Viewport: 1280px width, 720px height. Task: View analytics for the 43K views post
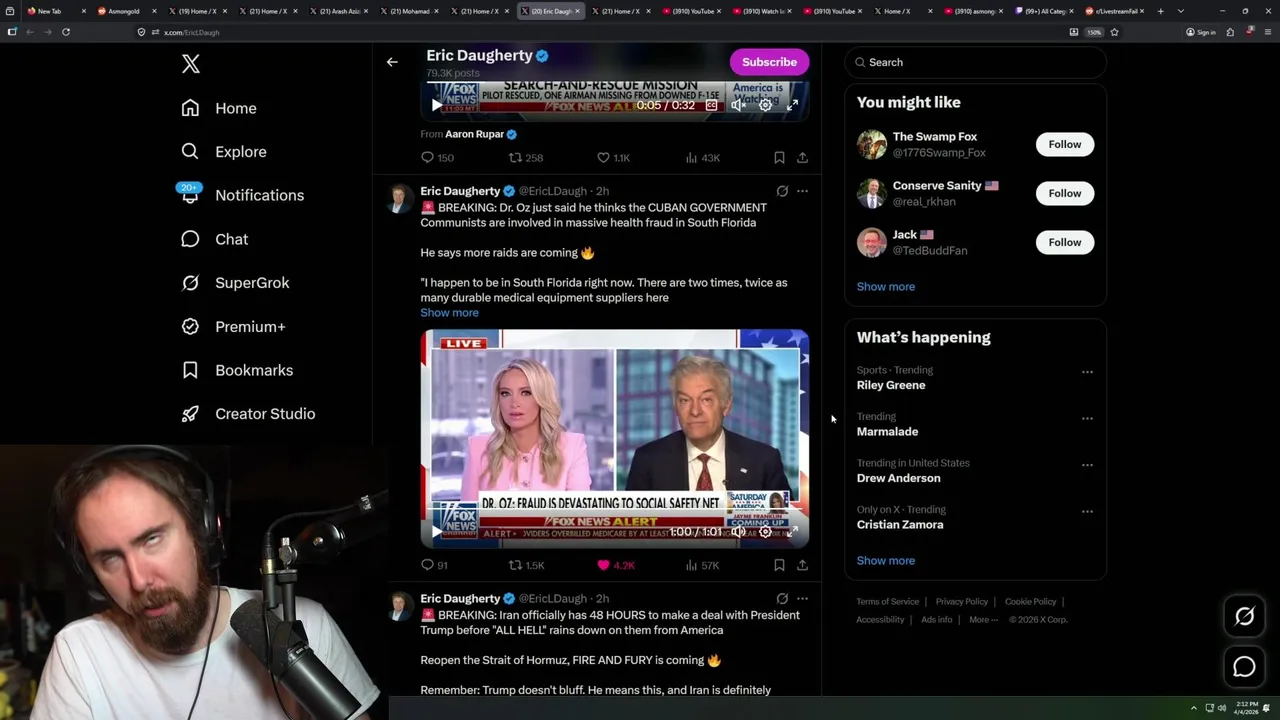point(703,158)
